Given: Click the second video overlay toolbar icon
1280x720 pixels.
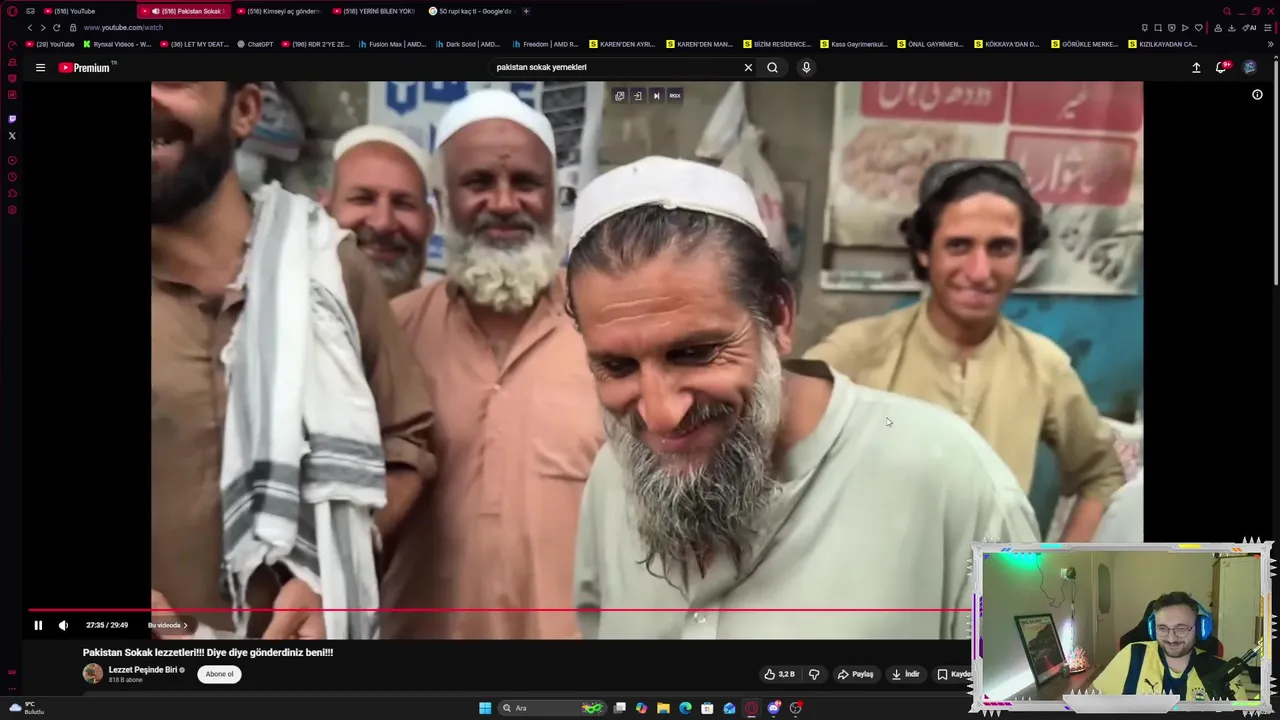Looking at the screenshot, I should point(638,96).
